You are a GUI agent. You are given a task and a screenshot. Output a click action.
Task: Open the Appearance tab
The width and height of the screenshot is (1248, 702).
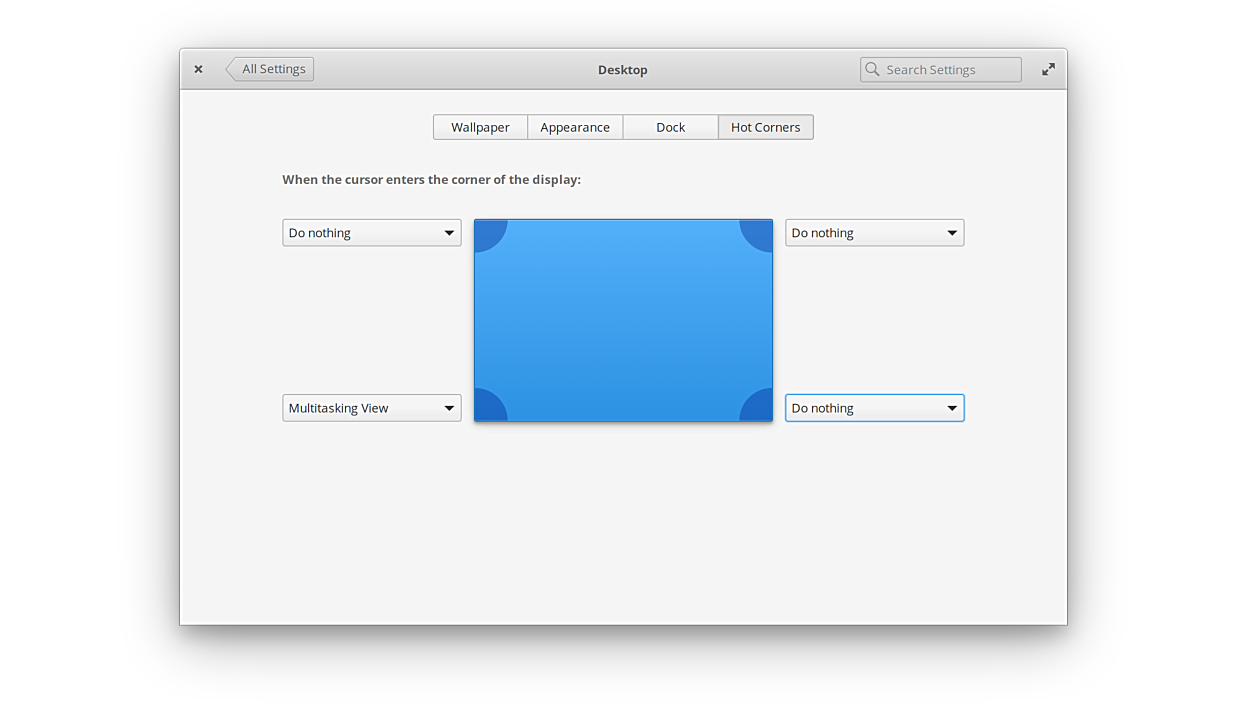575,127
